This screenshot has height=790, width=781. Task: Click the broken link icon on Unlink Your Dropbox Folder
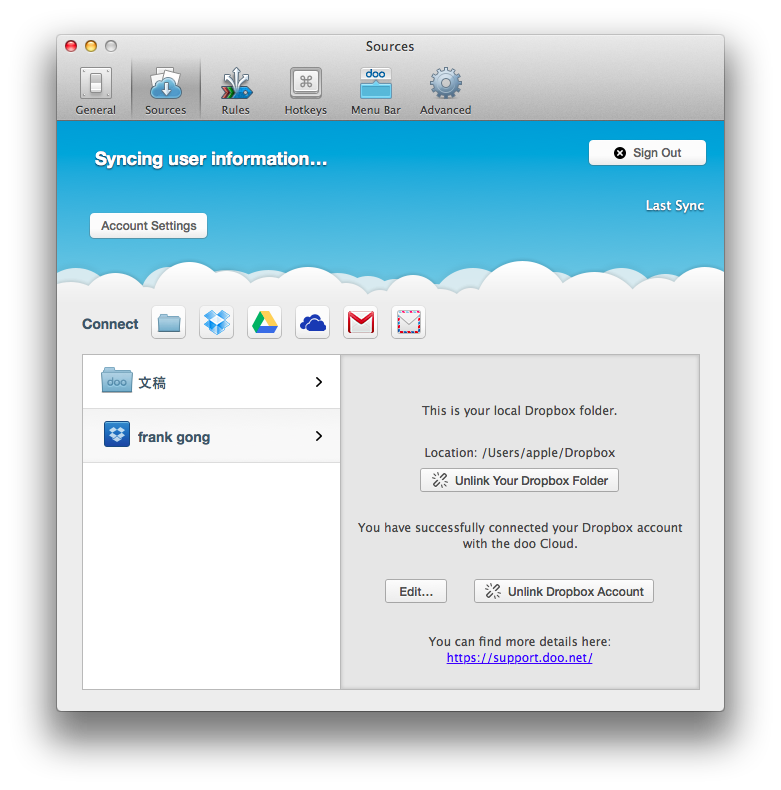click(x=440, y=480)
